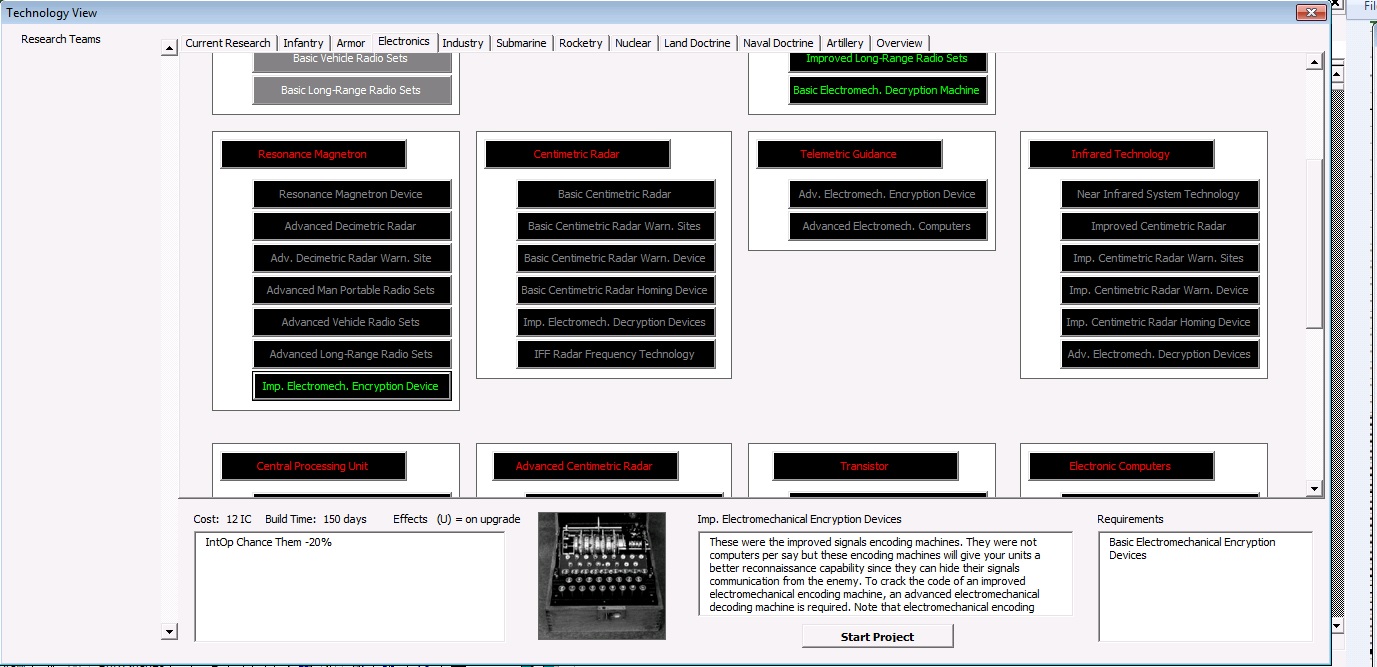Switch to the Infantry tab
The height and width of the screenshot is (667, 1377).
(x=303, y=43)
